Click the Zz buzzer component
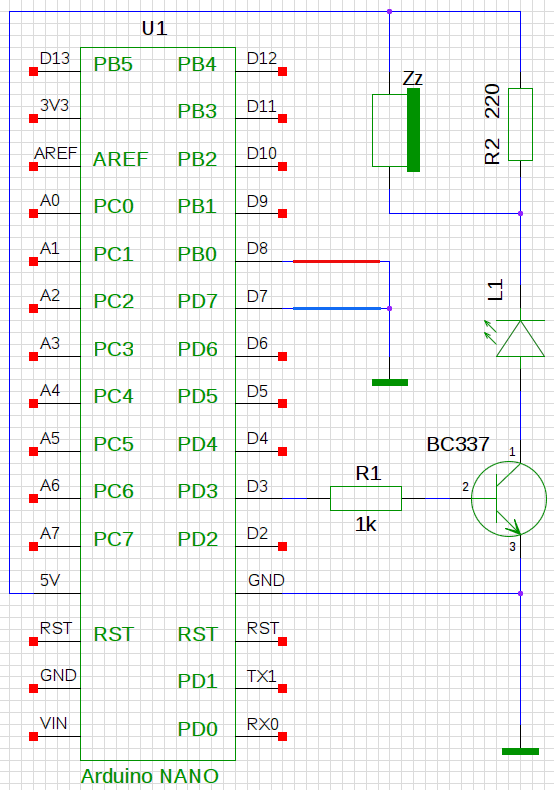The width and height of the screenshot is (554, 790). (x=396, y=130)
